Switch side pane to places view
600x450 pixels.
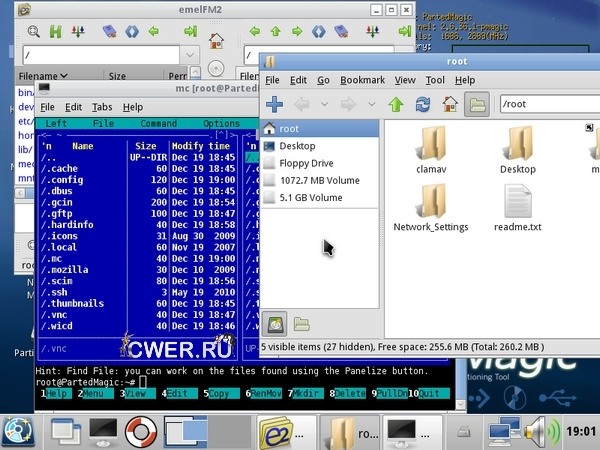(273, 323)
